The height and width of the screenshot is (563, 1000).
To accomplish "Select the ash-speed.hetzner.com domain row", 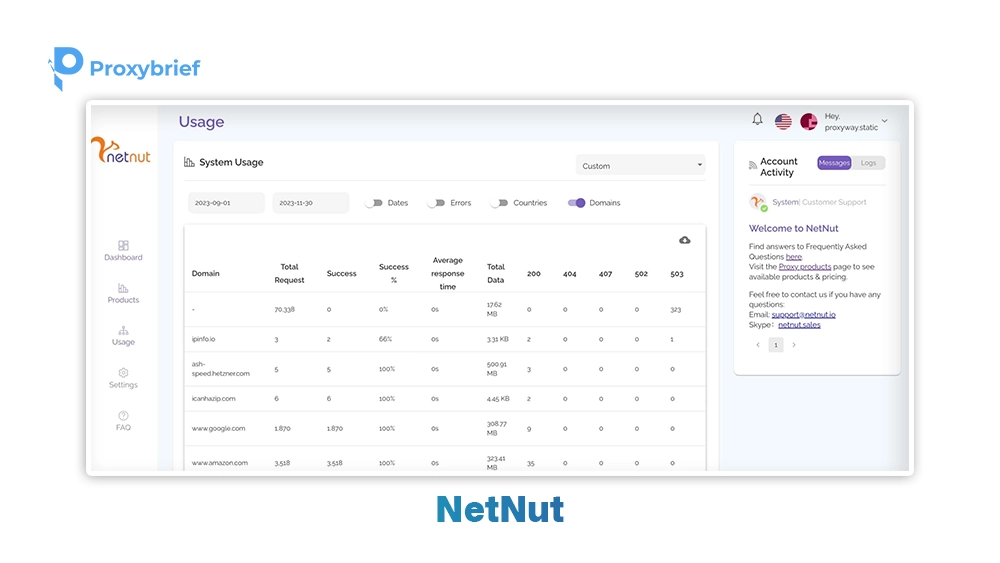I will pos(445,369).
